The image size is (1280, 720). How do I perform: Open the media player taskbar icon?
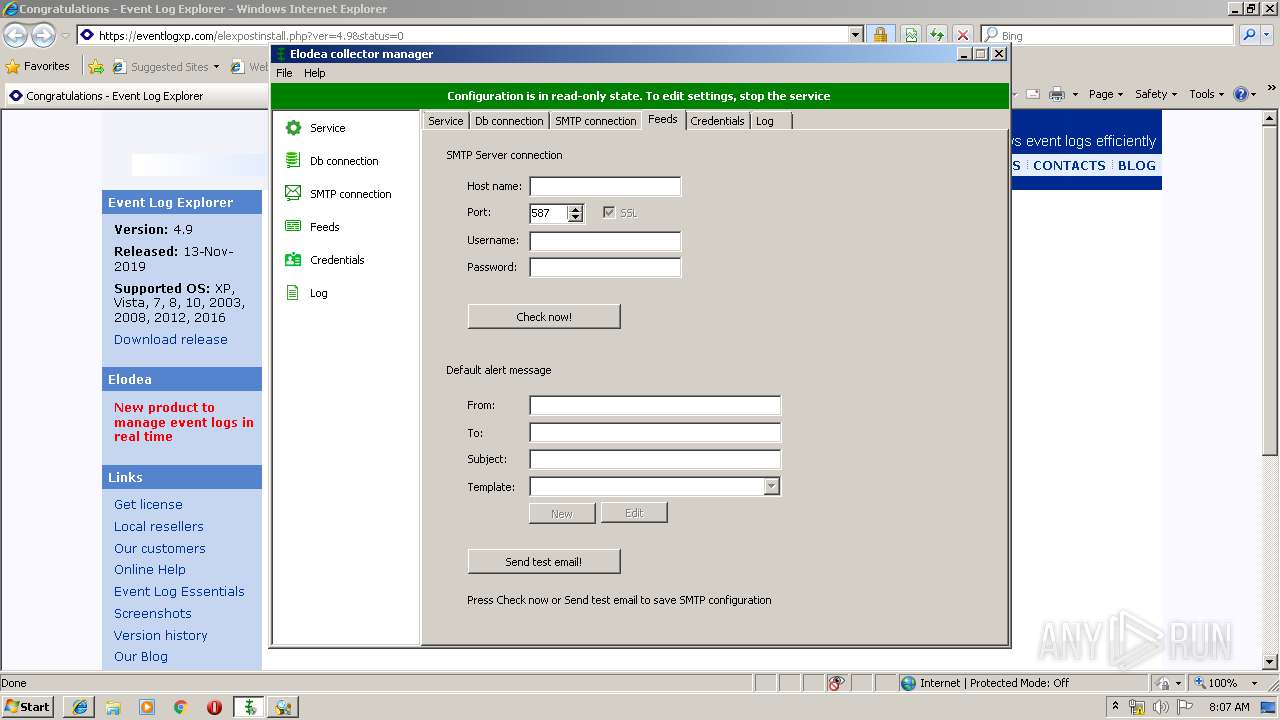[147, 707]
